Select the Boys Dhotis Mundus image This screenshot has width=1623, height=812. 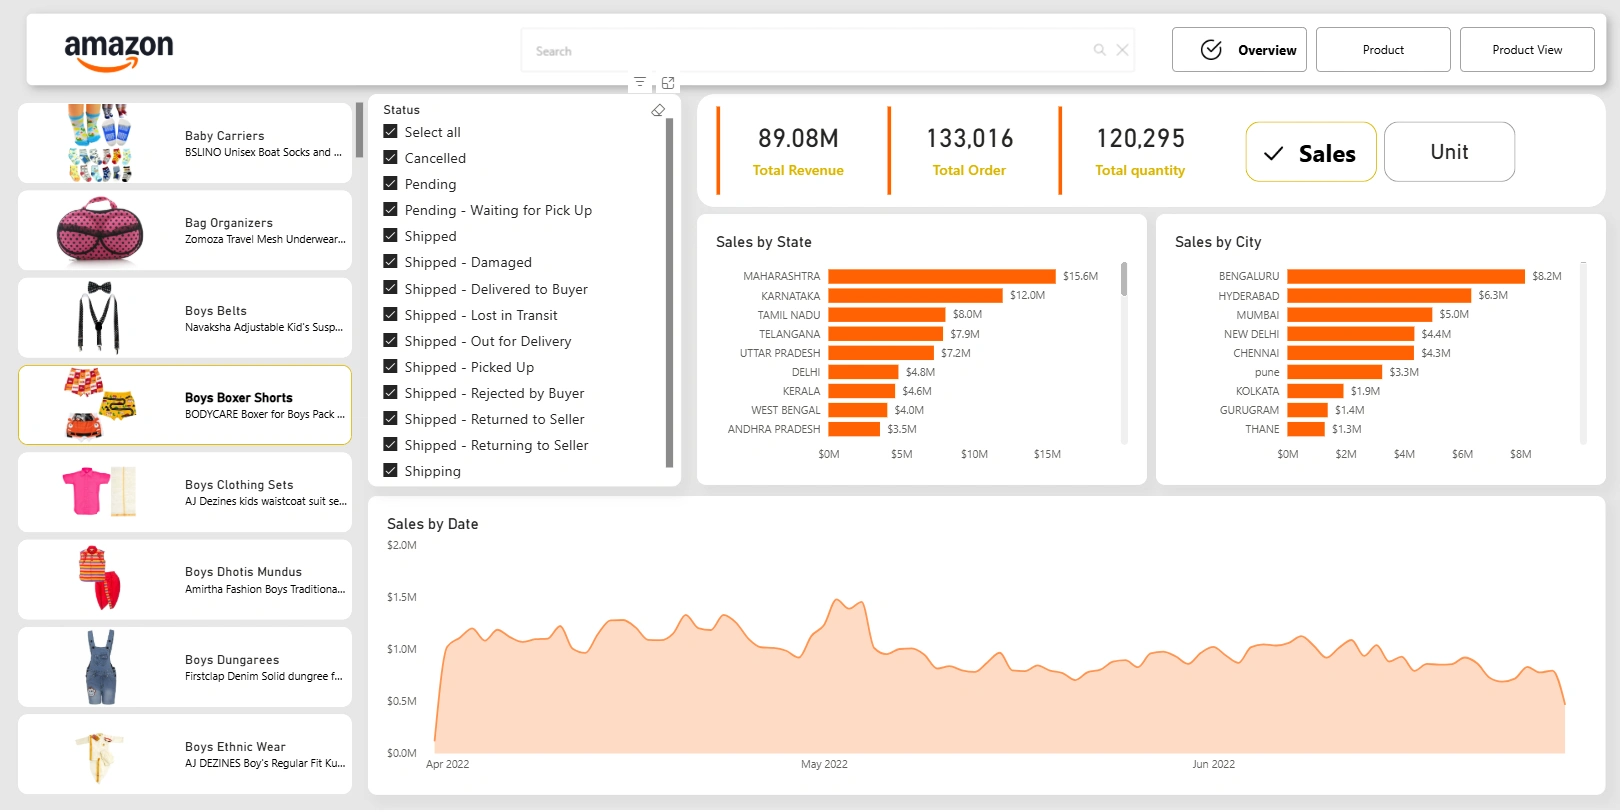(x=99, y=578)
